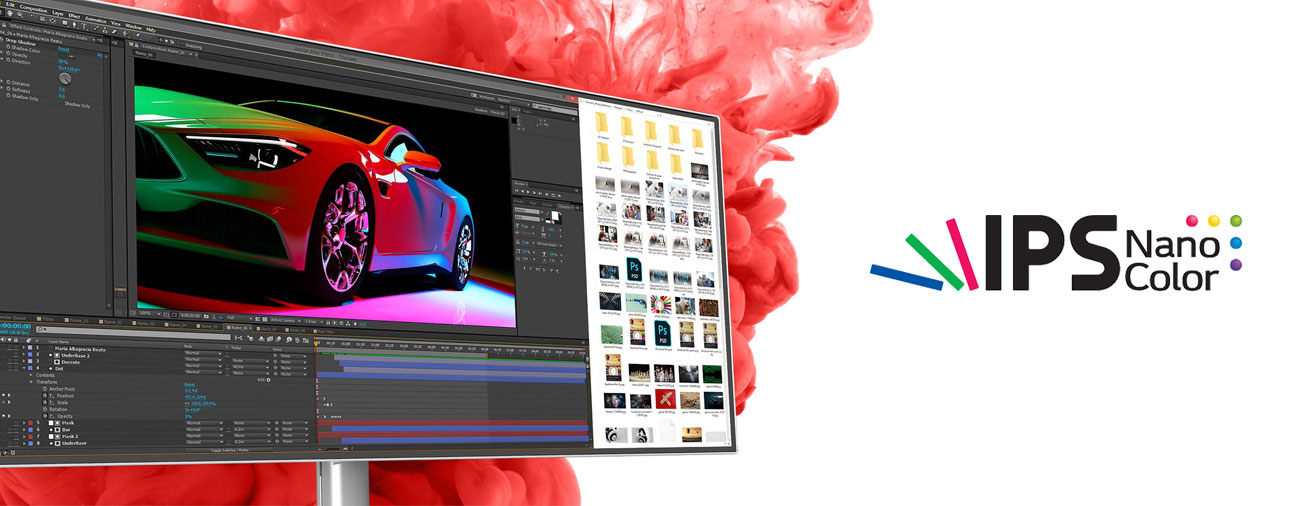Toggle the Anchor Point stopwatch
Image resolution: width=1300 pixels, height=506 pixels.
[45, 389]
